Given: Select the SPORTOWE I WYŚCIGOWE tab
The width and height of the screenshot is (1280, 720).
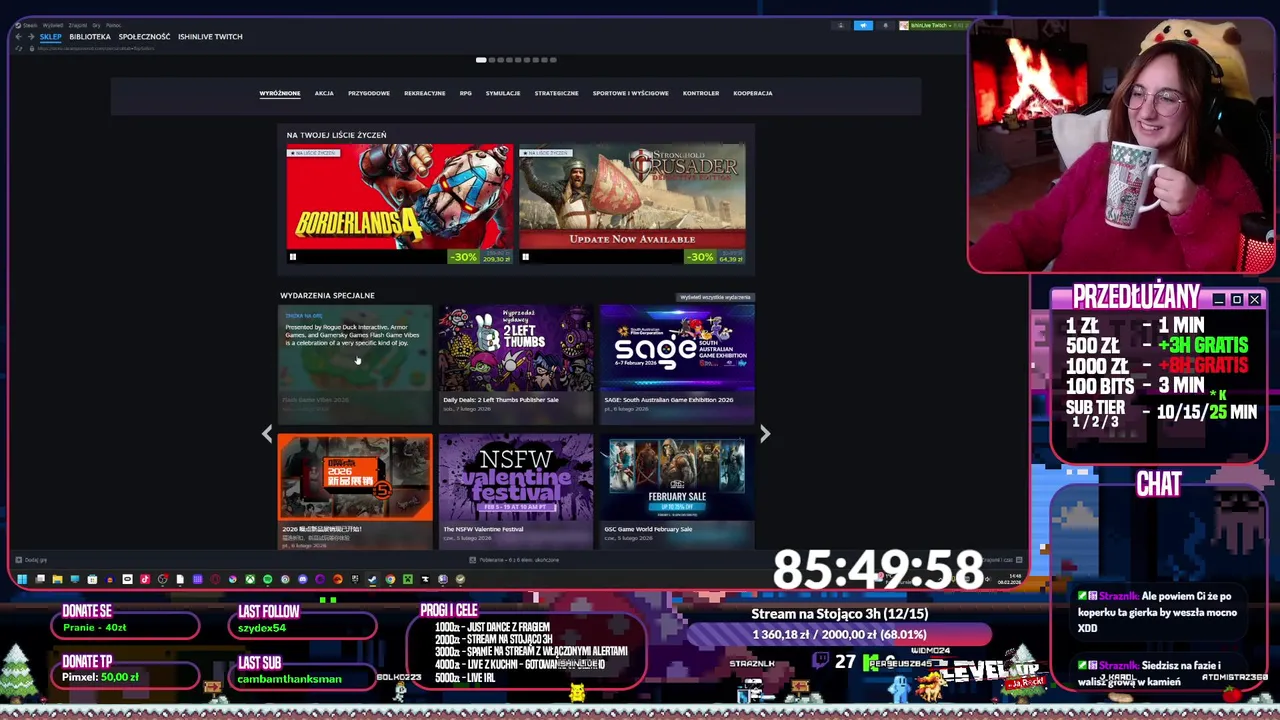Looking at the screenshot, I should (x=630, y=93).
